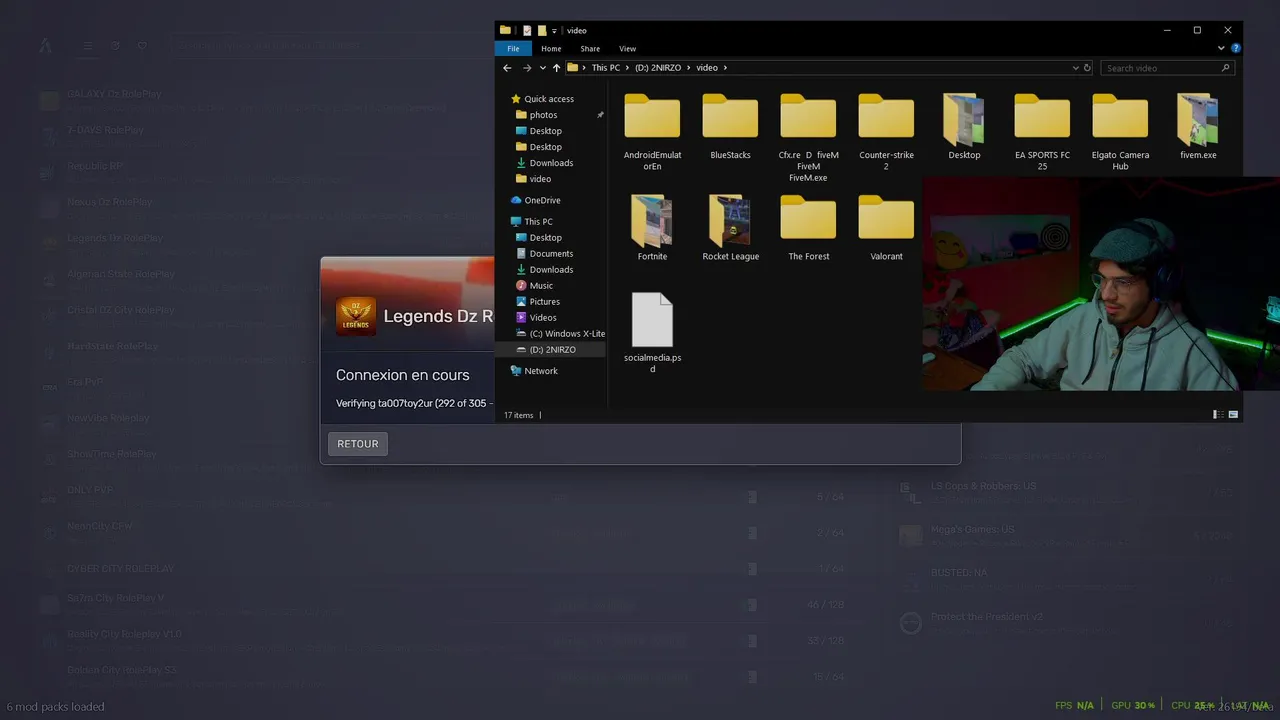This screenshot has width=1280, height=720.
Task: Open the Rocket League folder
Action: click(x=730, y=228)
